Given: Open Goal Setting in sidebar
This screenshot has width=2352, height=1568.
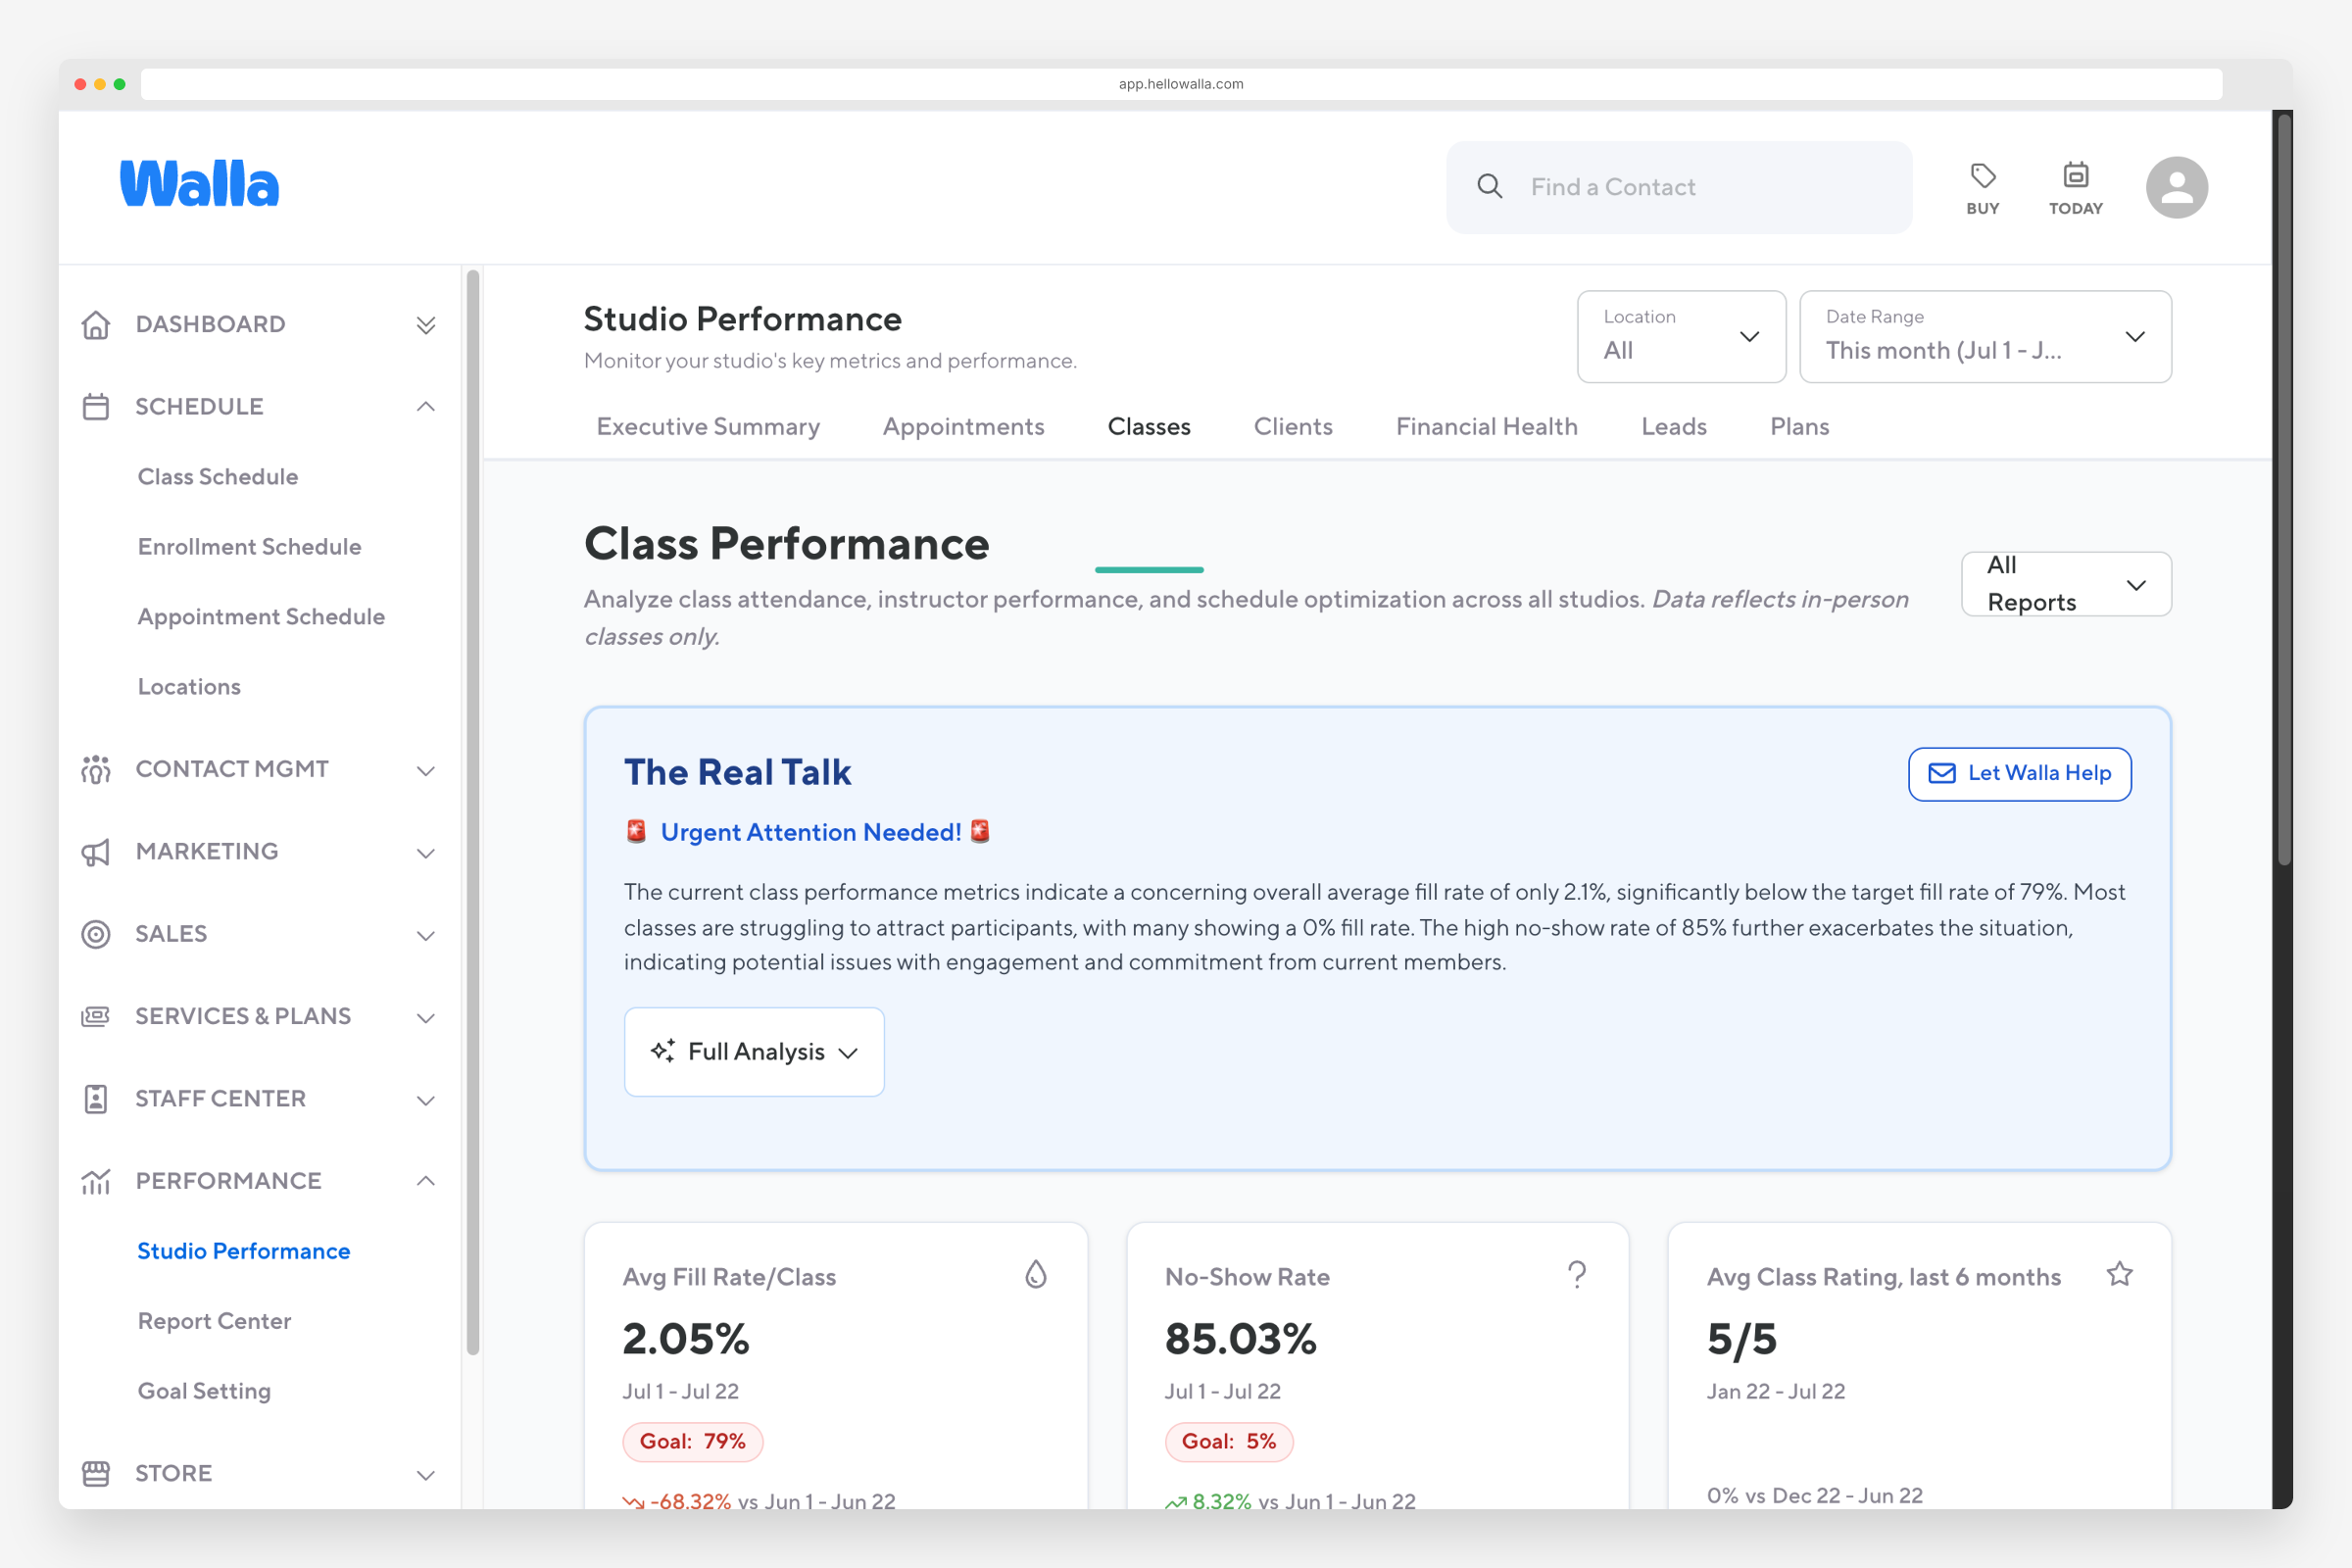Looking at the screenshot, I should pyautogui.click(x=204, y=1391).
